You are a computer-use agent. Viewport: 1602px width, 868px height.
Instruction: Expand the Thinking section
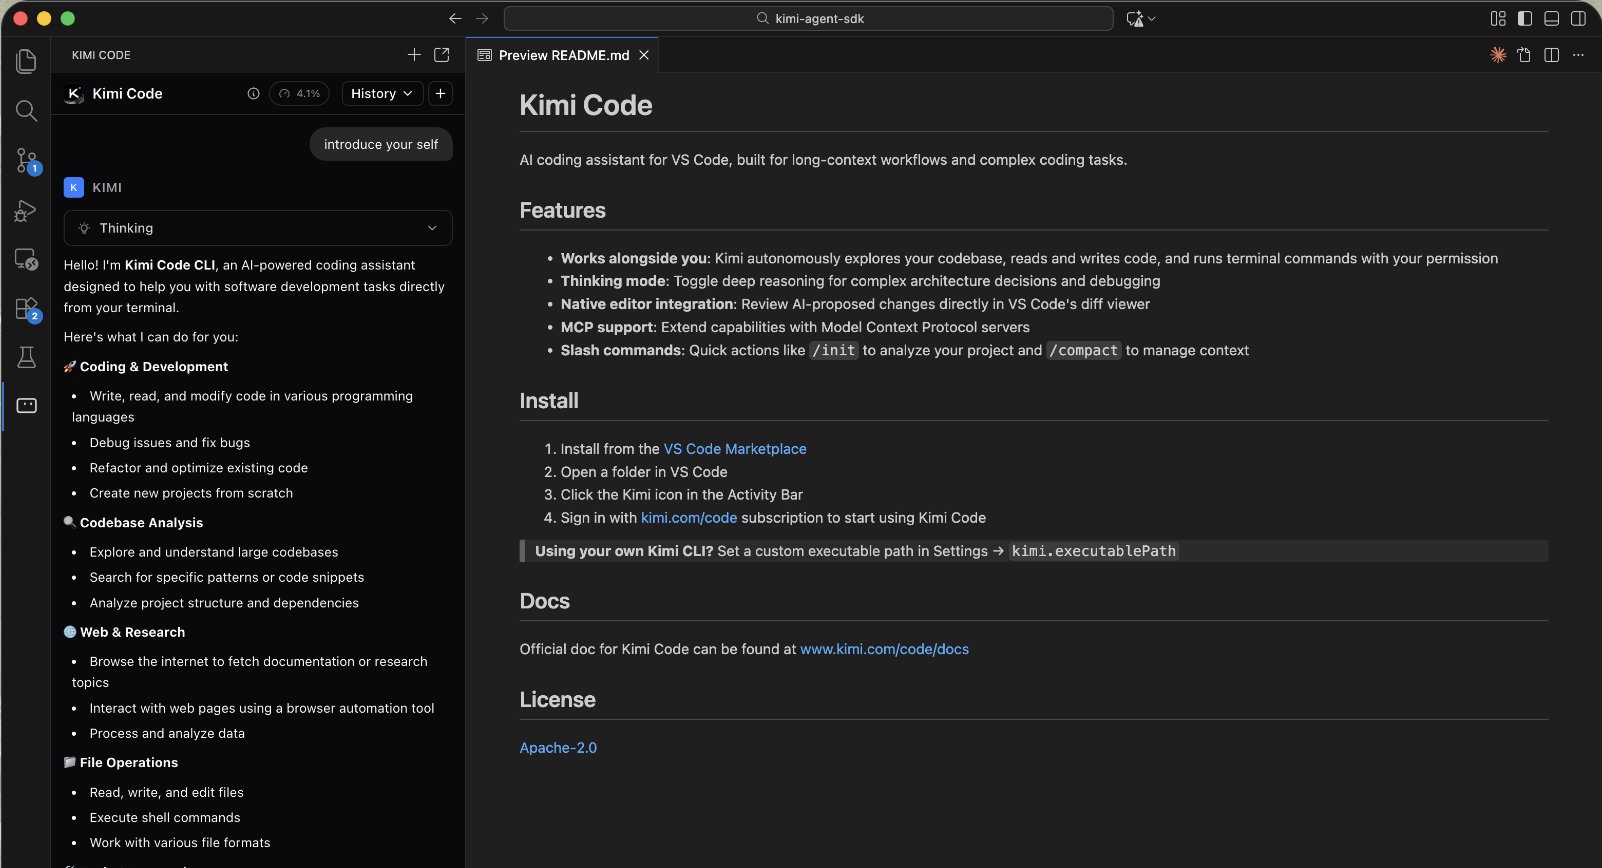click(258, 228)
